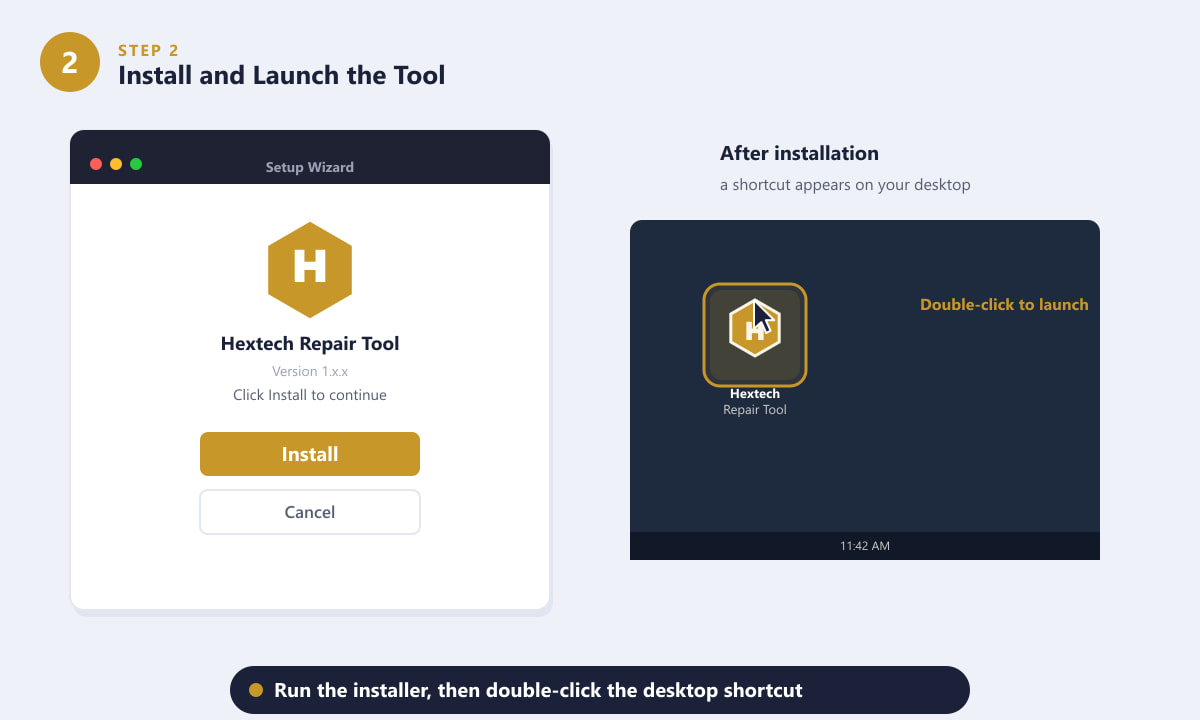1200x720 pixels.
Task: Click the Cancel button in Setup Wizard
Action: pyautogui.click(x=310, y=512)
